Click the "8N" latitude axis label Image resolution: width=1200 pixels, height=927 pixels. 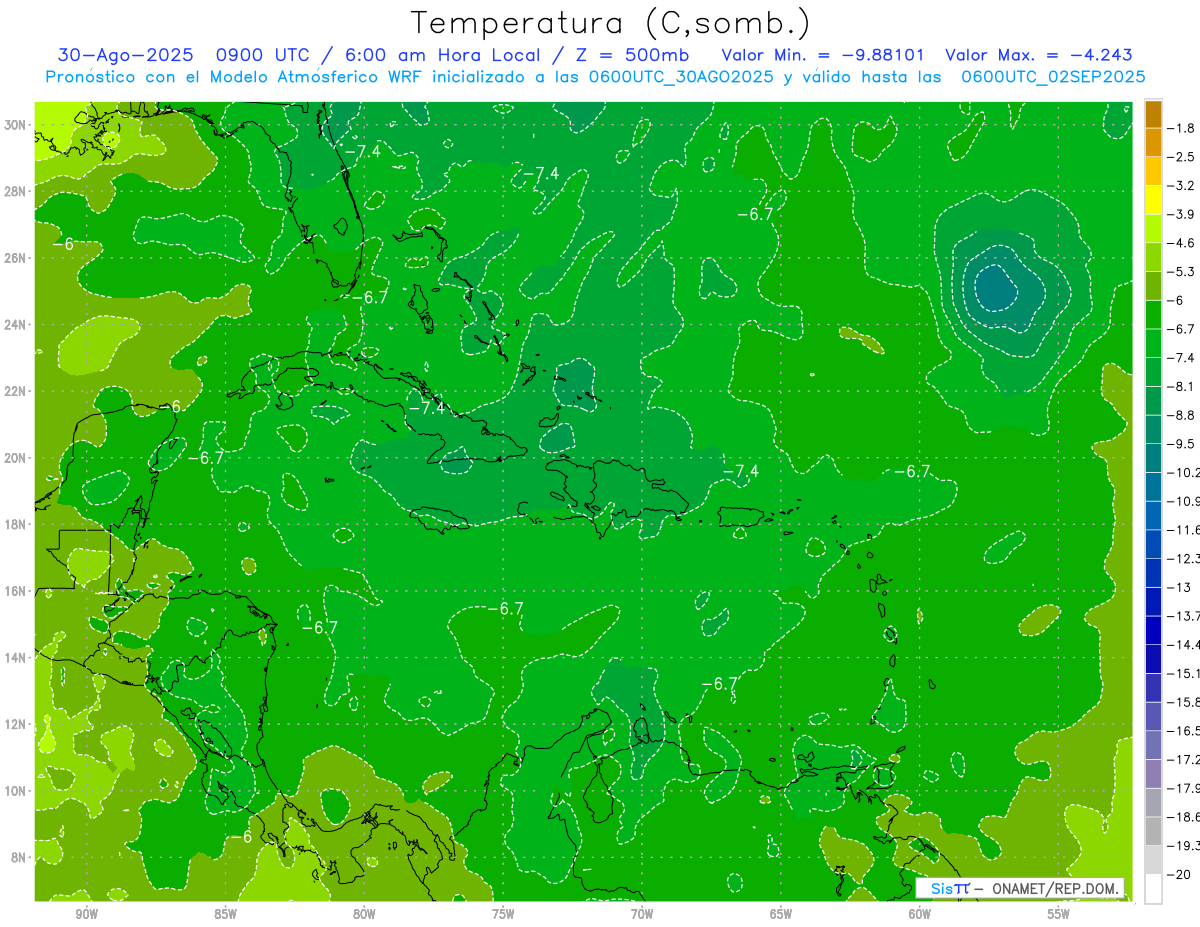pos(18,857)
